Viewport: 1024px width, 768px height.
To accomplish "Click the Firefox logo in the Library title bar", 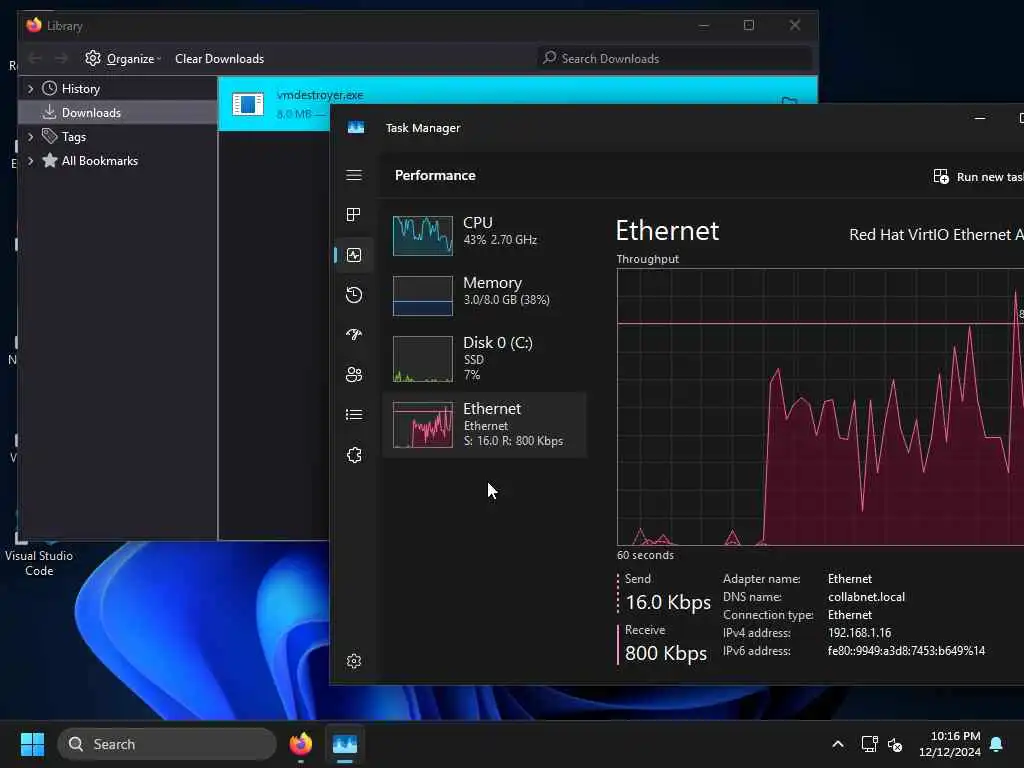I will point(34,25).
